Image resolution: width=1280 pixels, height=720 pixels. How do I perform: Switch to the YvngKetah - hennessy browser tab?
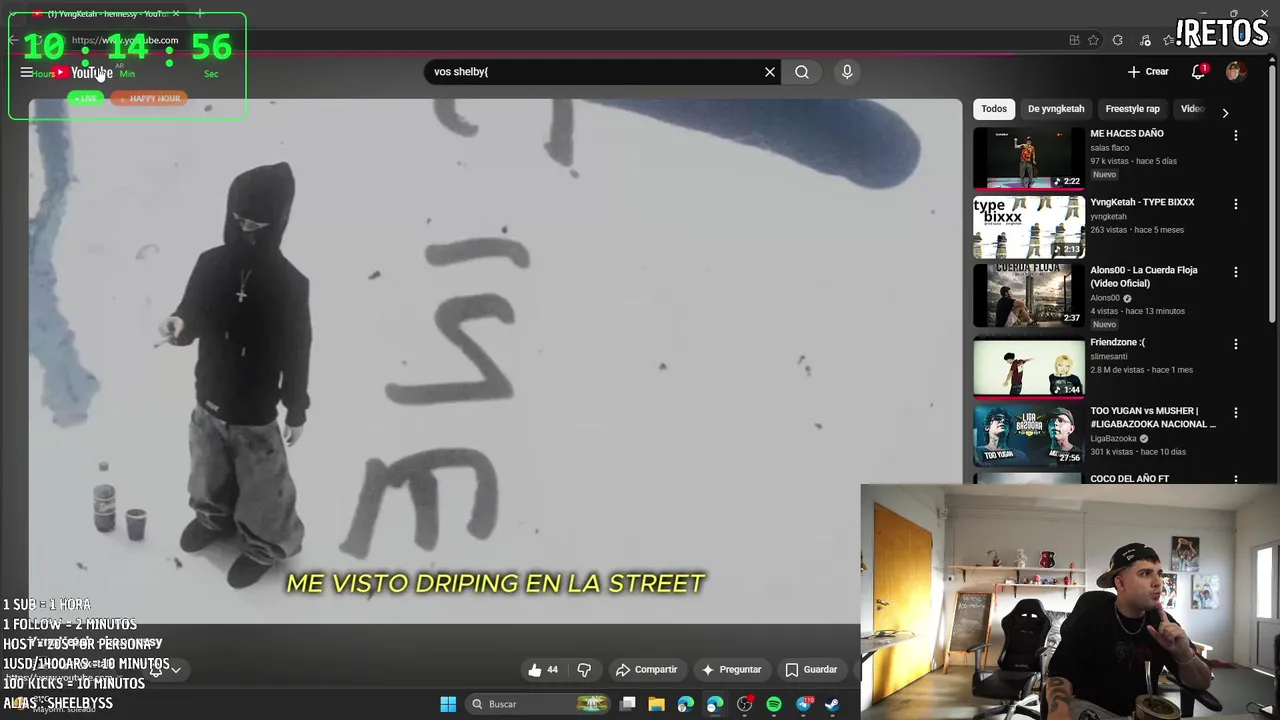pyautogui.click(x=105, y=13)
